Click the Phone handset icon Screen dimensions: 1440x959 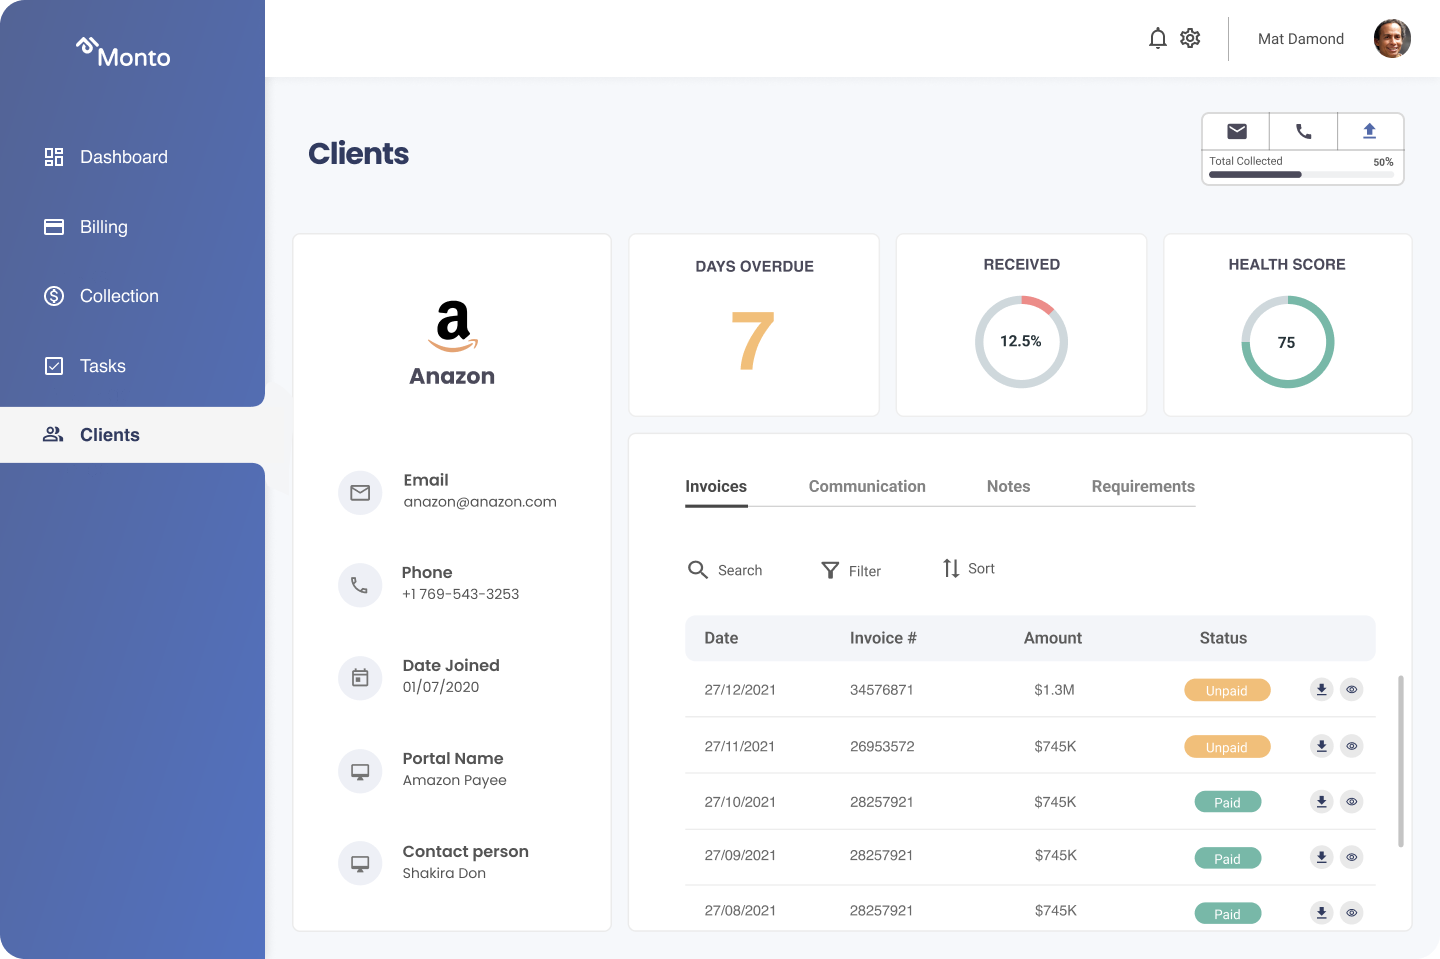360,585
